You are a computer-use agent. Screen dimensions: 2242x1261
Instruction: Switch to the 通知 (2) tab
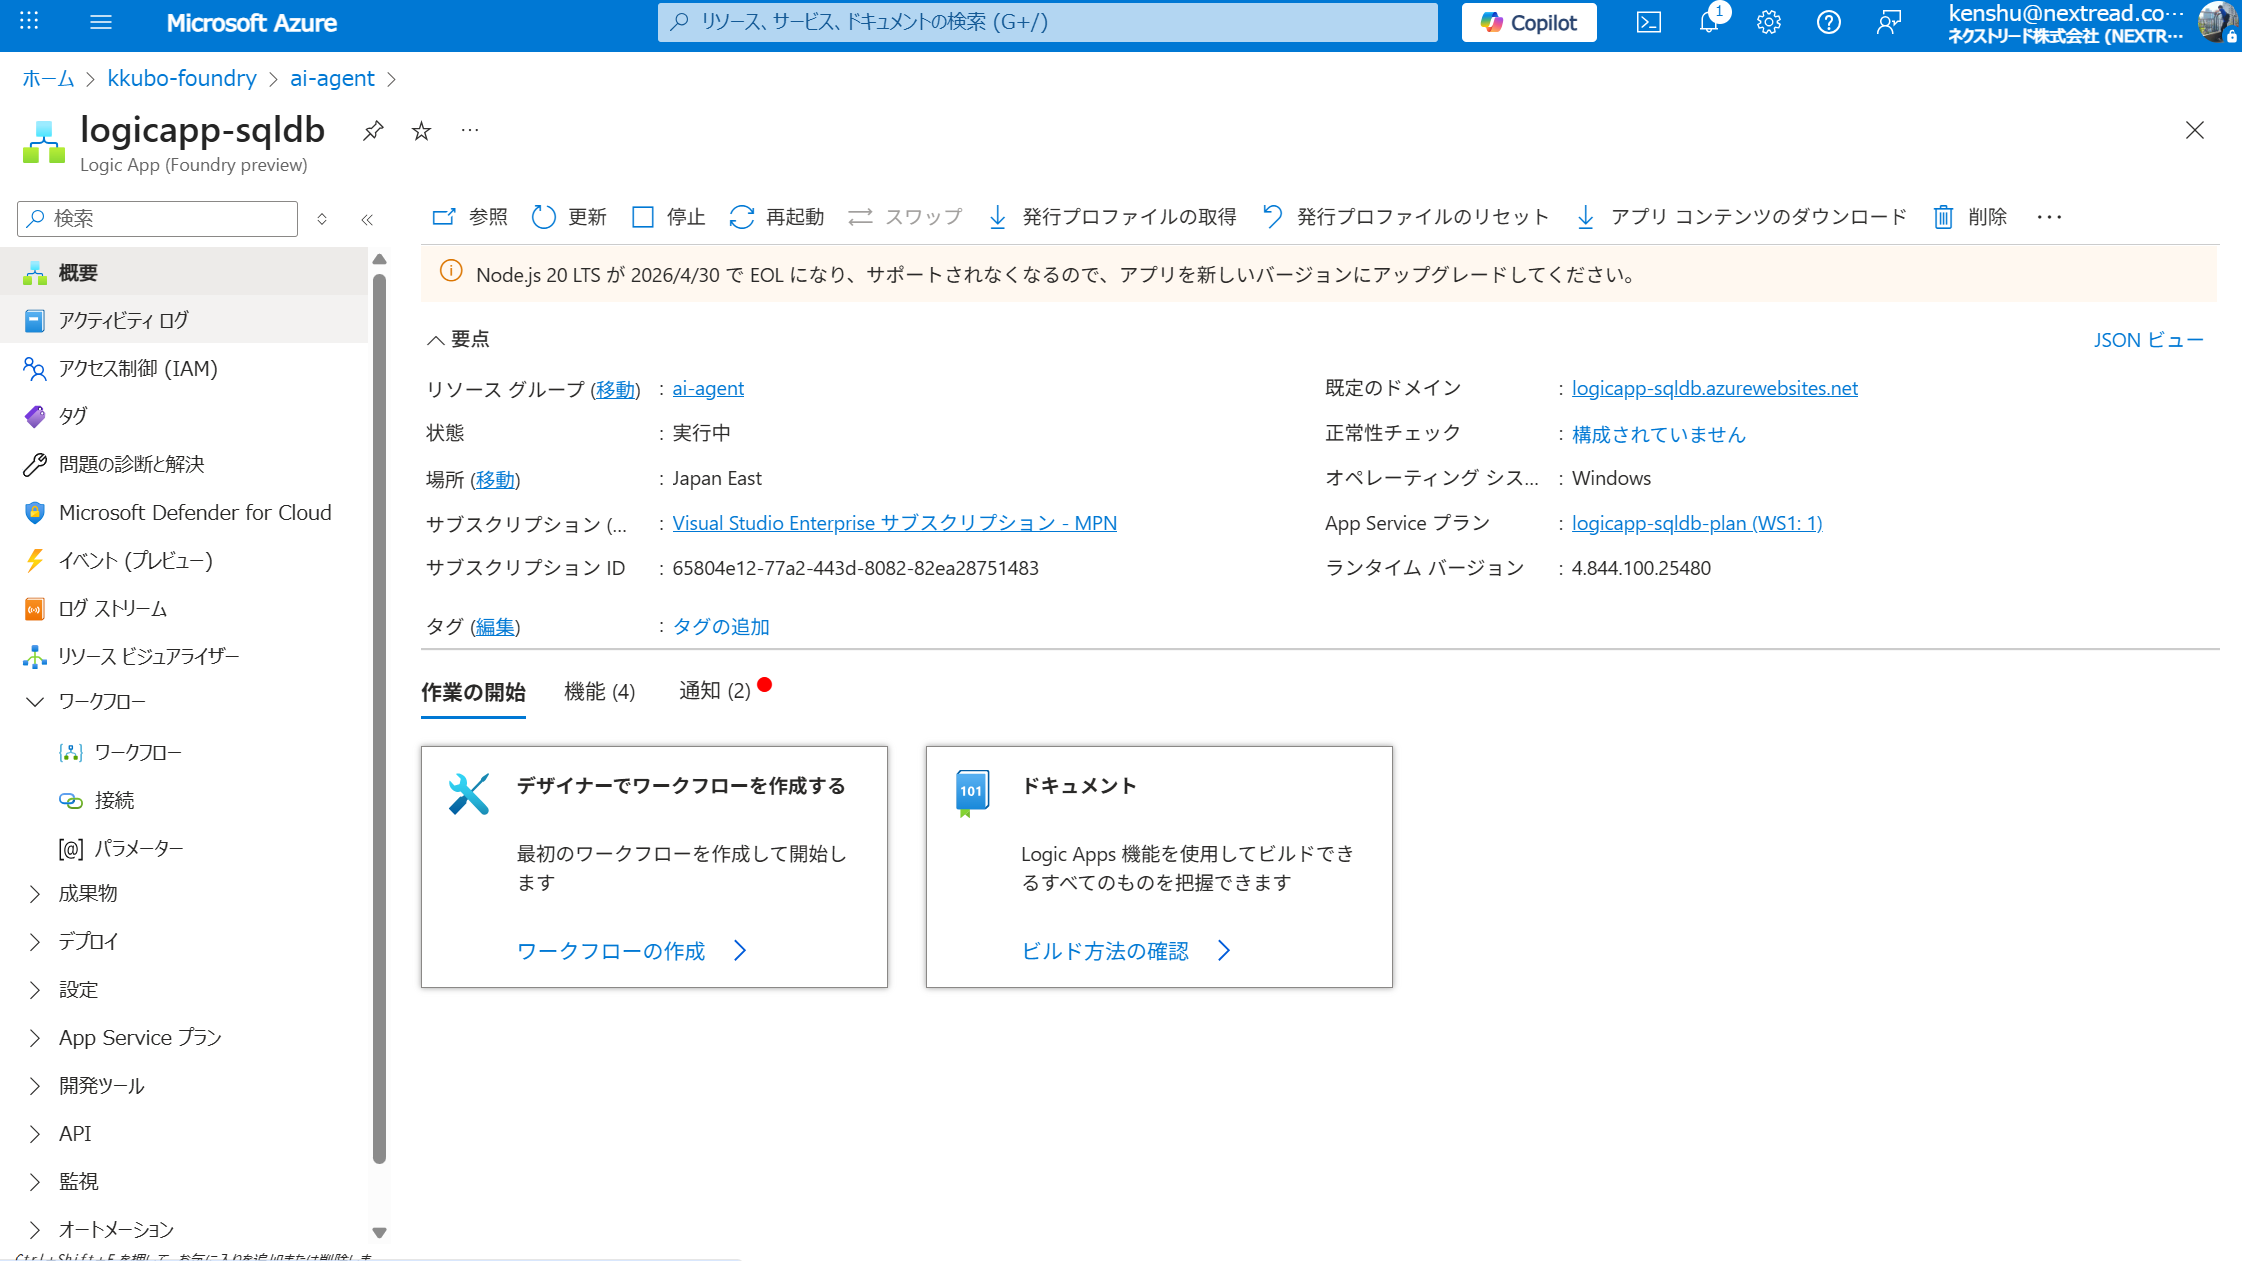click(714, 691)
